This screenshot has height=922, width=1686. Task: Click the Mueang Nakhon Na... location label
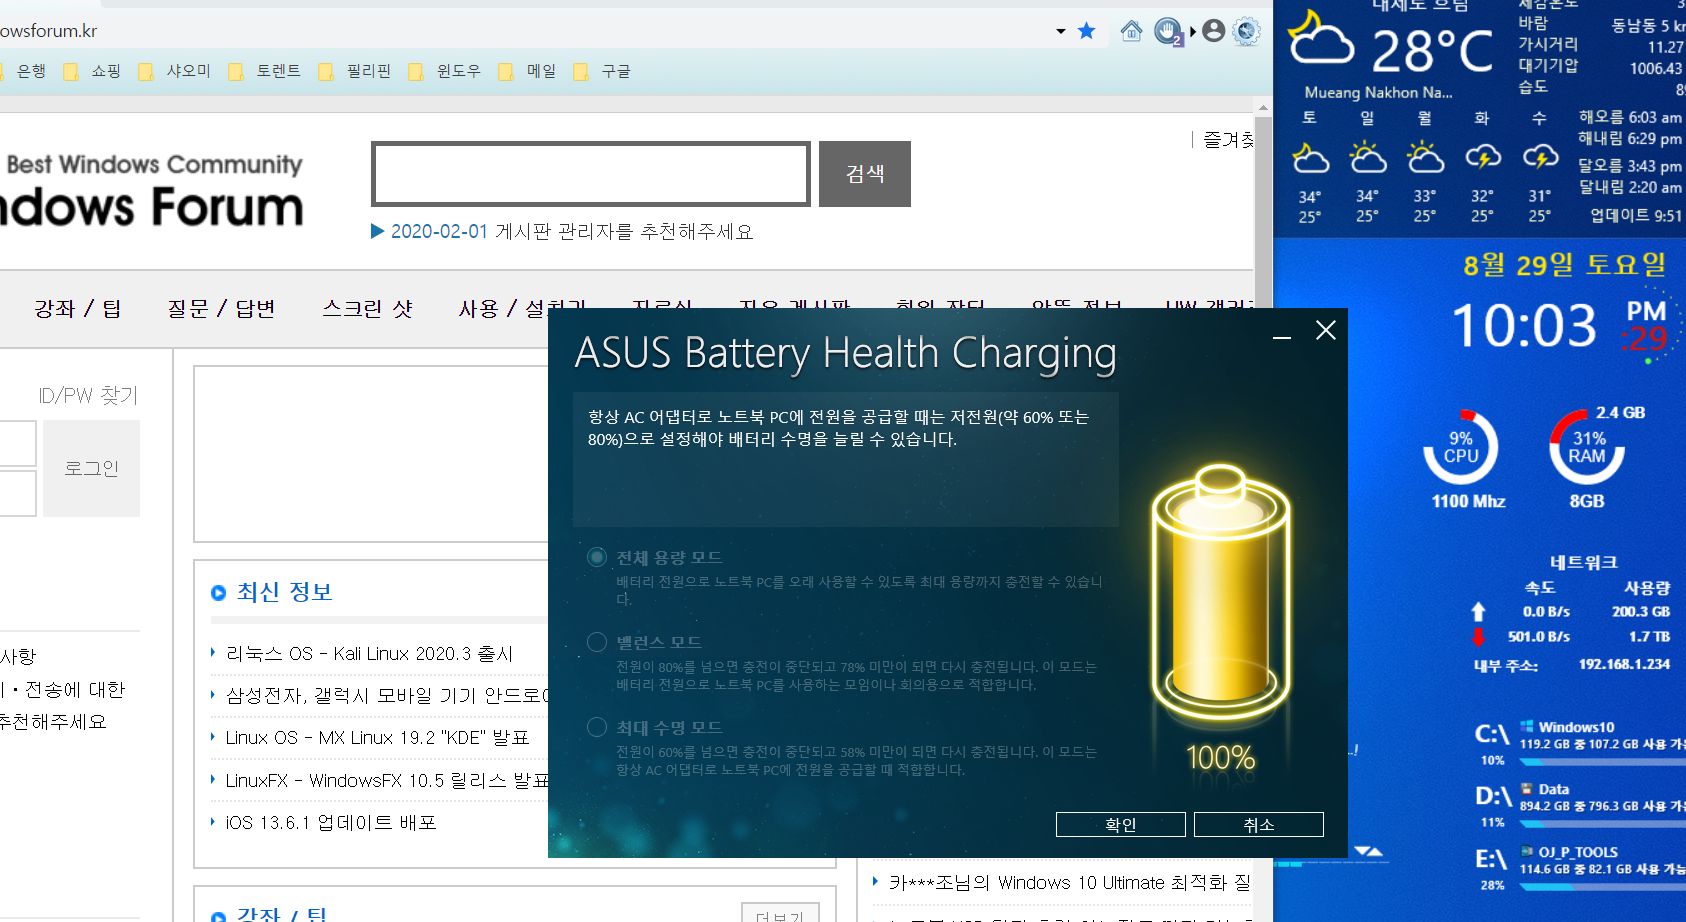click(x=1378, y=92)
